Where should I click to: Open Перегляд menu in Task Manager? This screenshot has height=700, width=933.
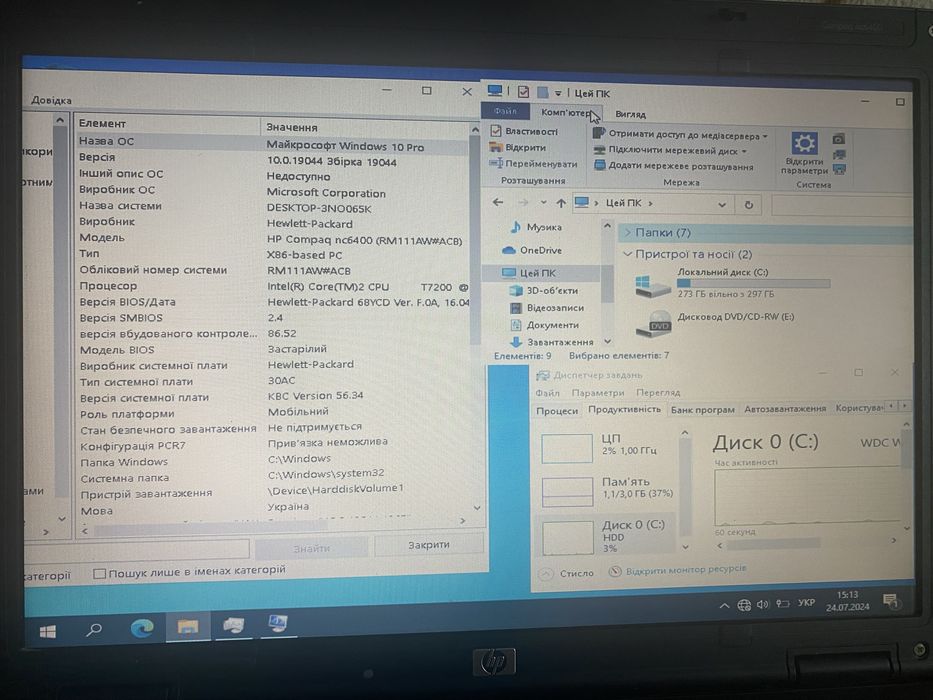(658, 393)
